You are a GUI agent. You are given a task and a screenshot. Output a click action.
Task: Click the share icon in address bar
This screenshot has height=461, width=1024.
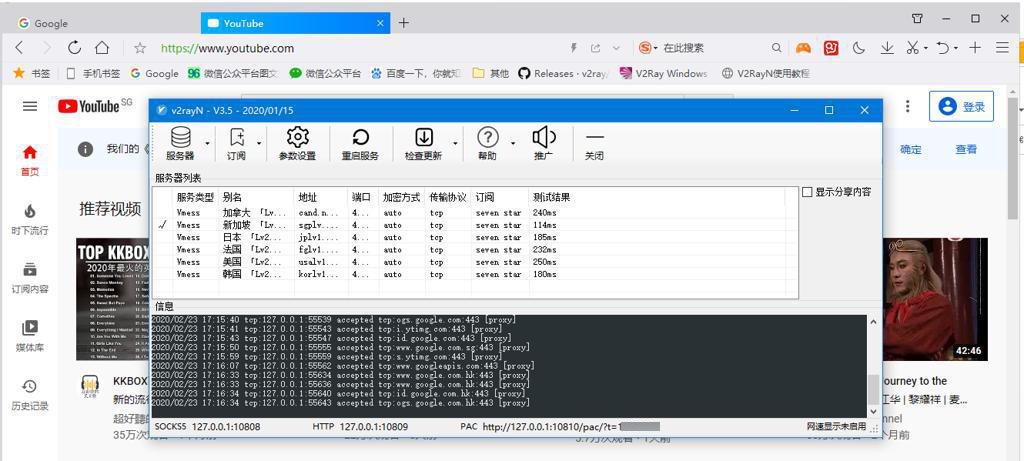click(596, 48)
